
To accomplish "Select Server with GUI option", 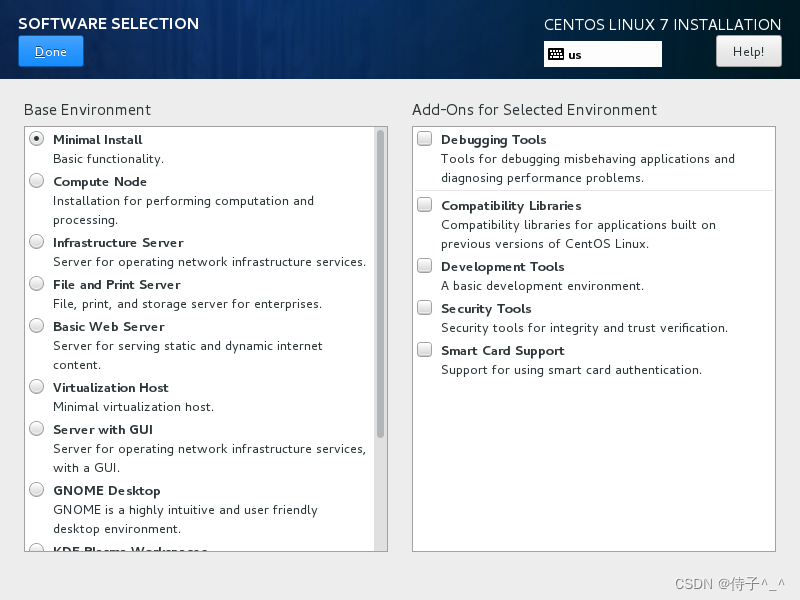I will [x=37, y=429].
